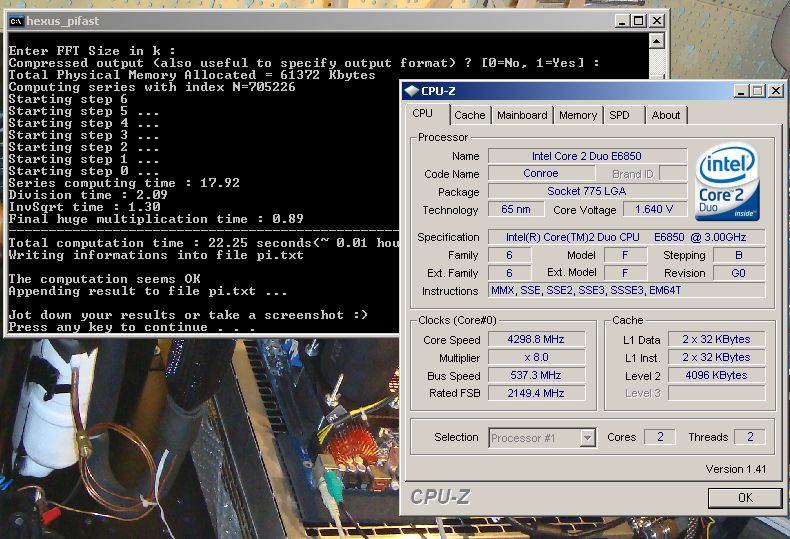Image resolution: width=790 pixels, height=539 pixels.
Task: Click the Name field 'Intel Core 2 Duo E6850'
Action: tap(587, 156)
